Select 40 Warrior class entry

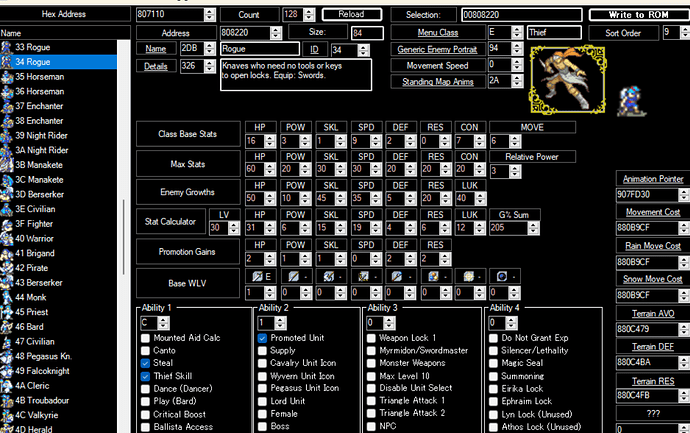(59, 239)
